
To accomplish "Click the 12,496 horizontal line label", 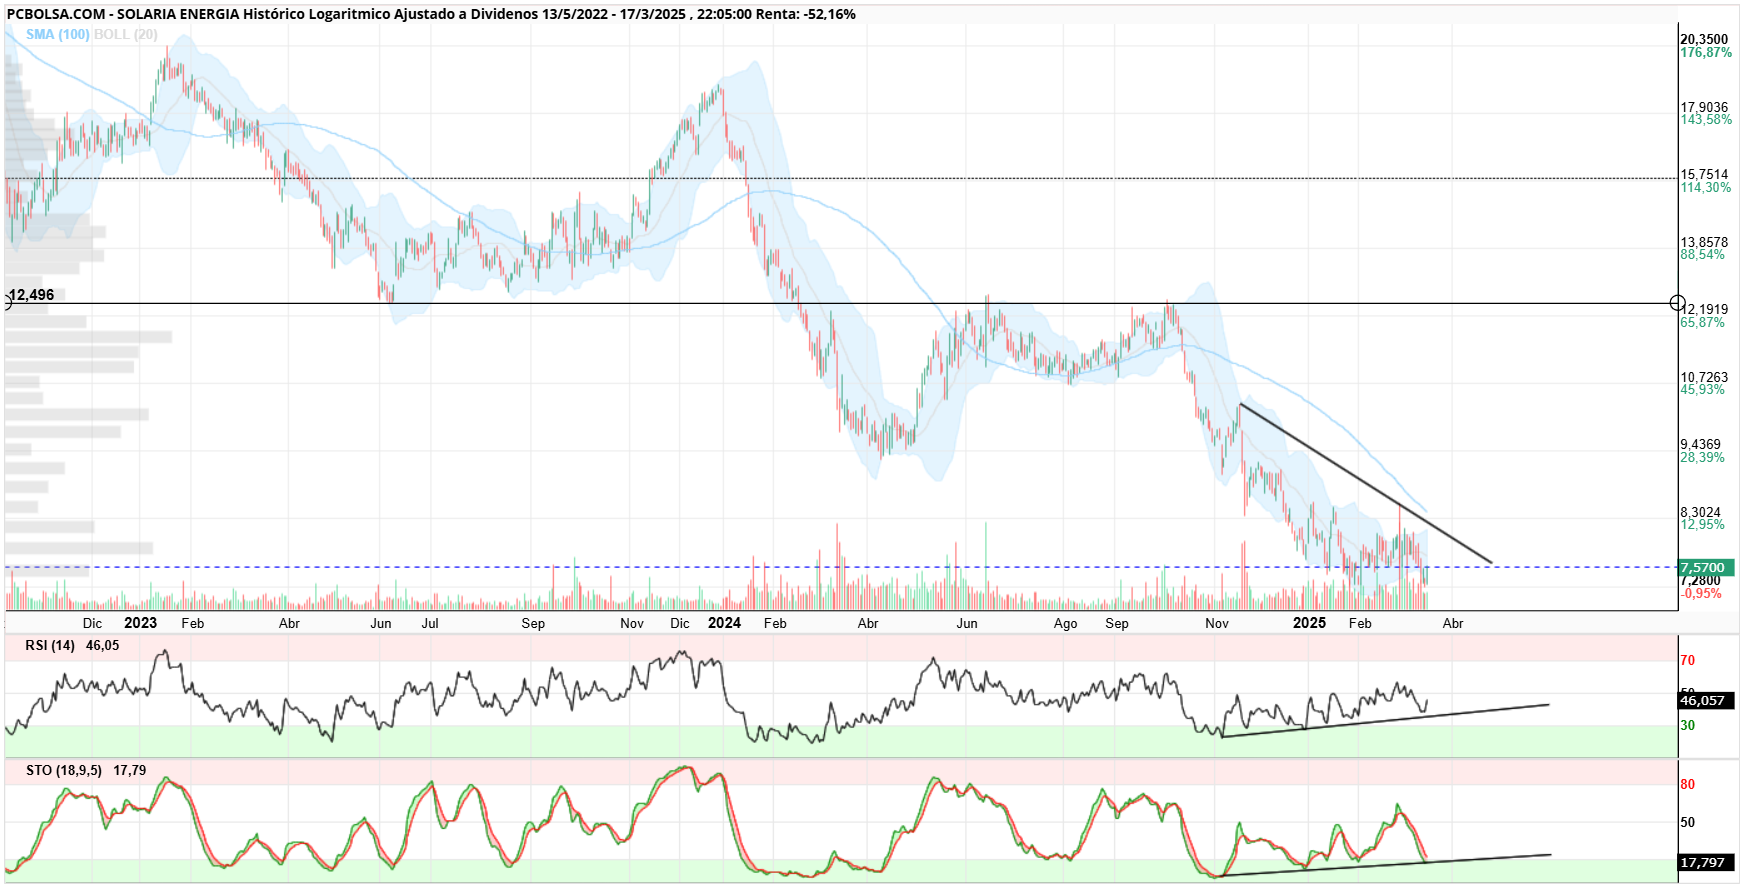I will click(x=31, y=295).
